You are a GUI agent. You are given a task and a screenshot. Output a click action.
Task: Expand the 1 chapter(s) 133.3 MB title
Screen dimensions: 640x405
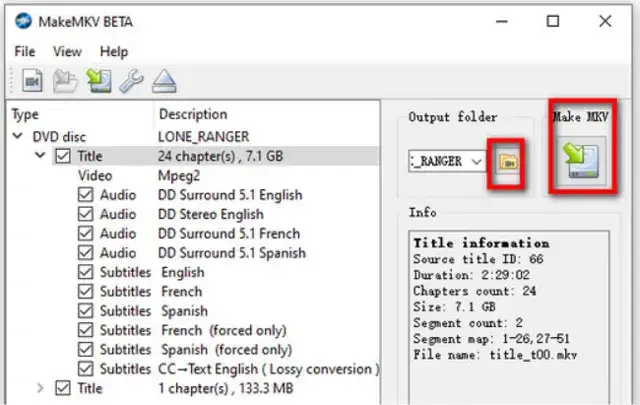(x=40, y=388)
